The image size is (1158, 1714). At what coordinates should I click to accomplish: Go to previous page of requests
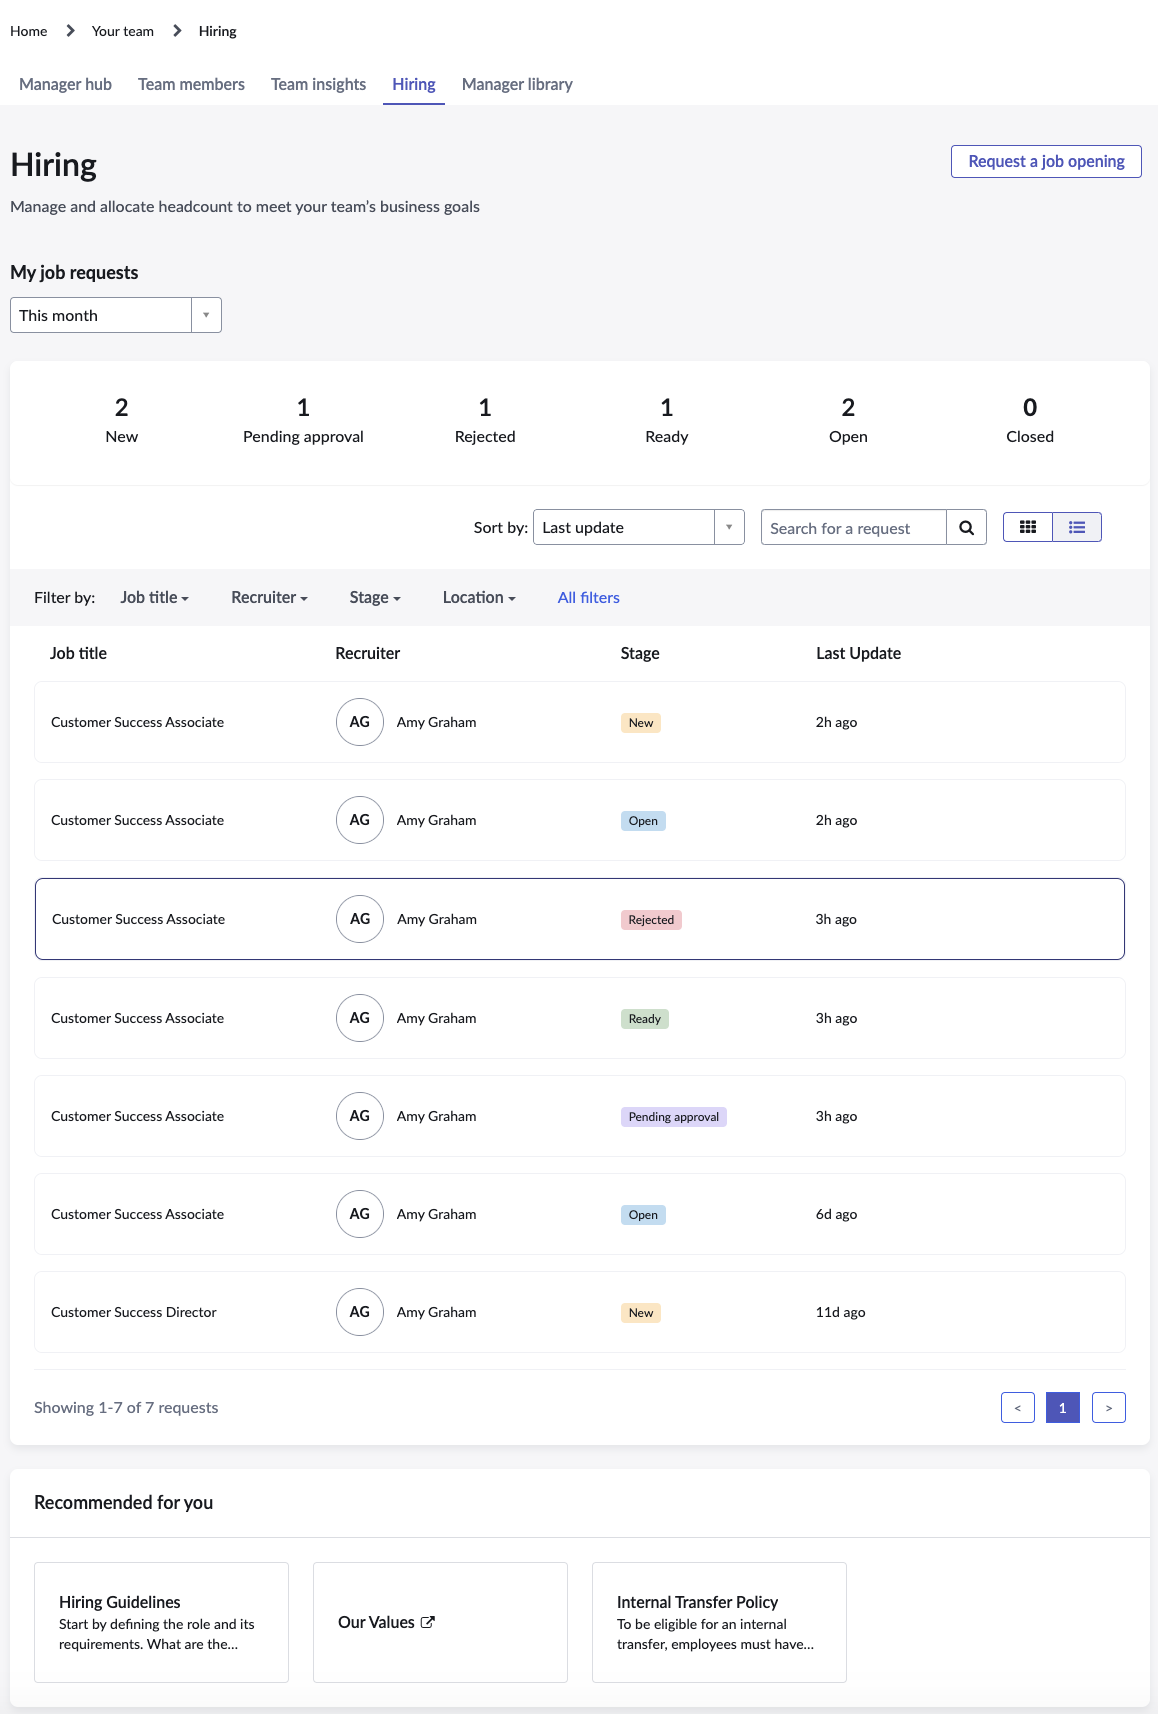coord(1018,1407)
